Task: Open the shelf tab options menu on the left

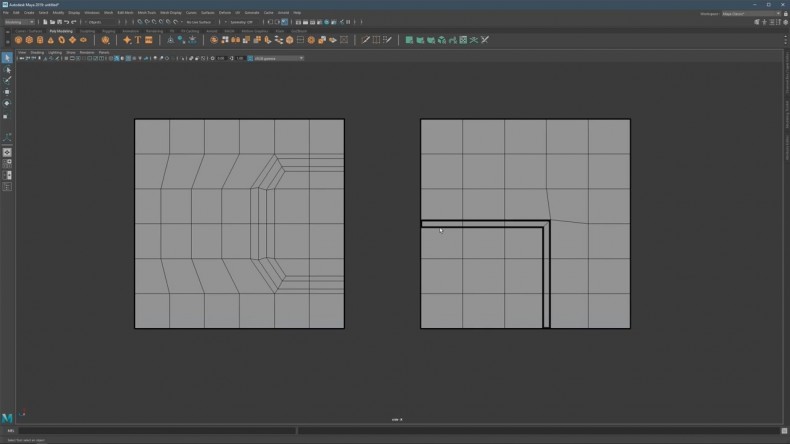Action: pyautogui.click(x=8, y=31)
